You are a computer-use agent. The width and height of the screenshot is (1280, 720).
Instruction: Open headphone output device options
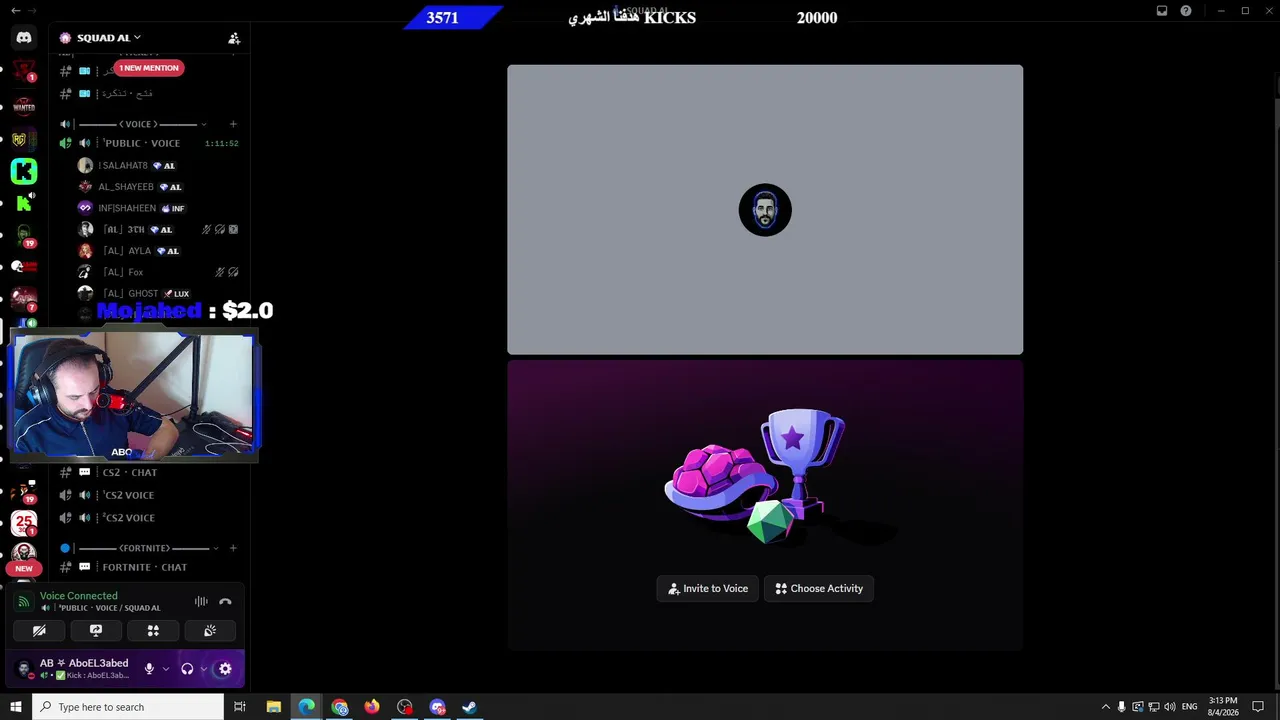click(x=204, y=669)
